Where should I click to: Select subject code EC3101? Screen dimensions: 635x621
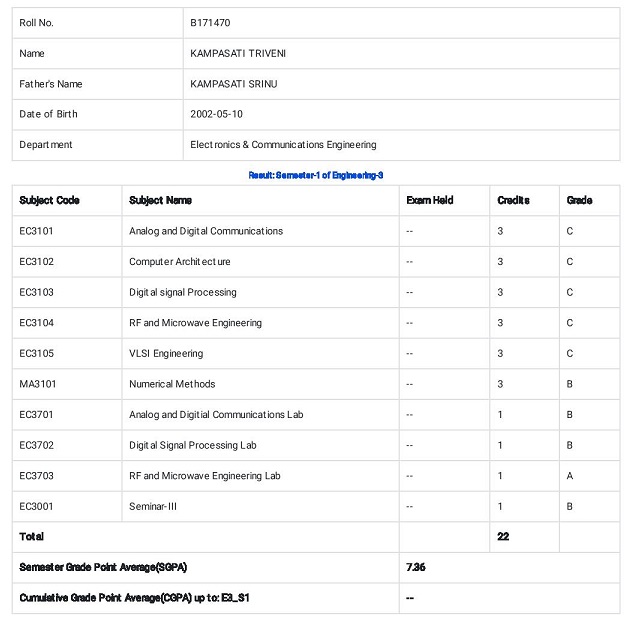coord(36,231)
